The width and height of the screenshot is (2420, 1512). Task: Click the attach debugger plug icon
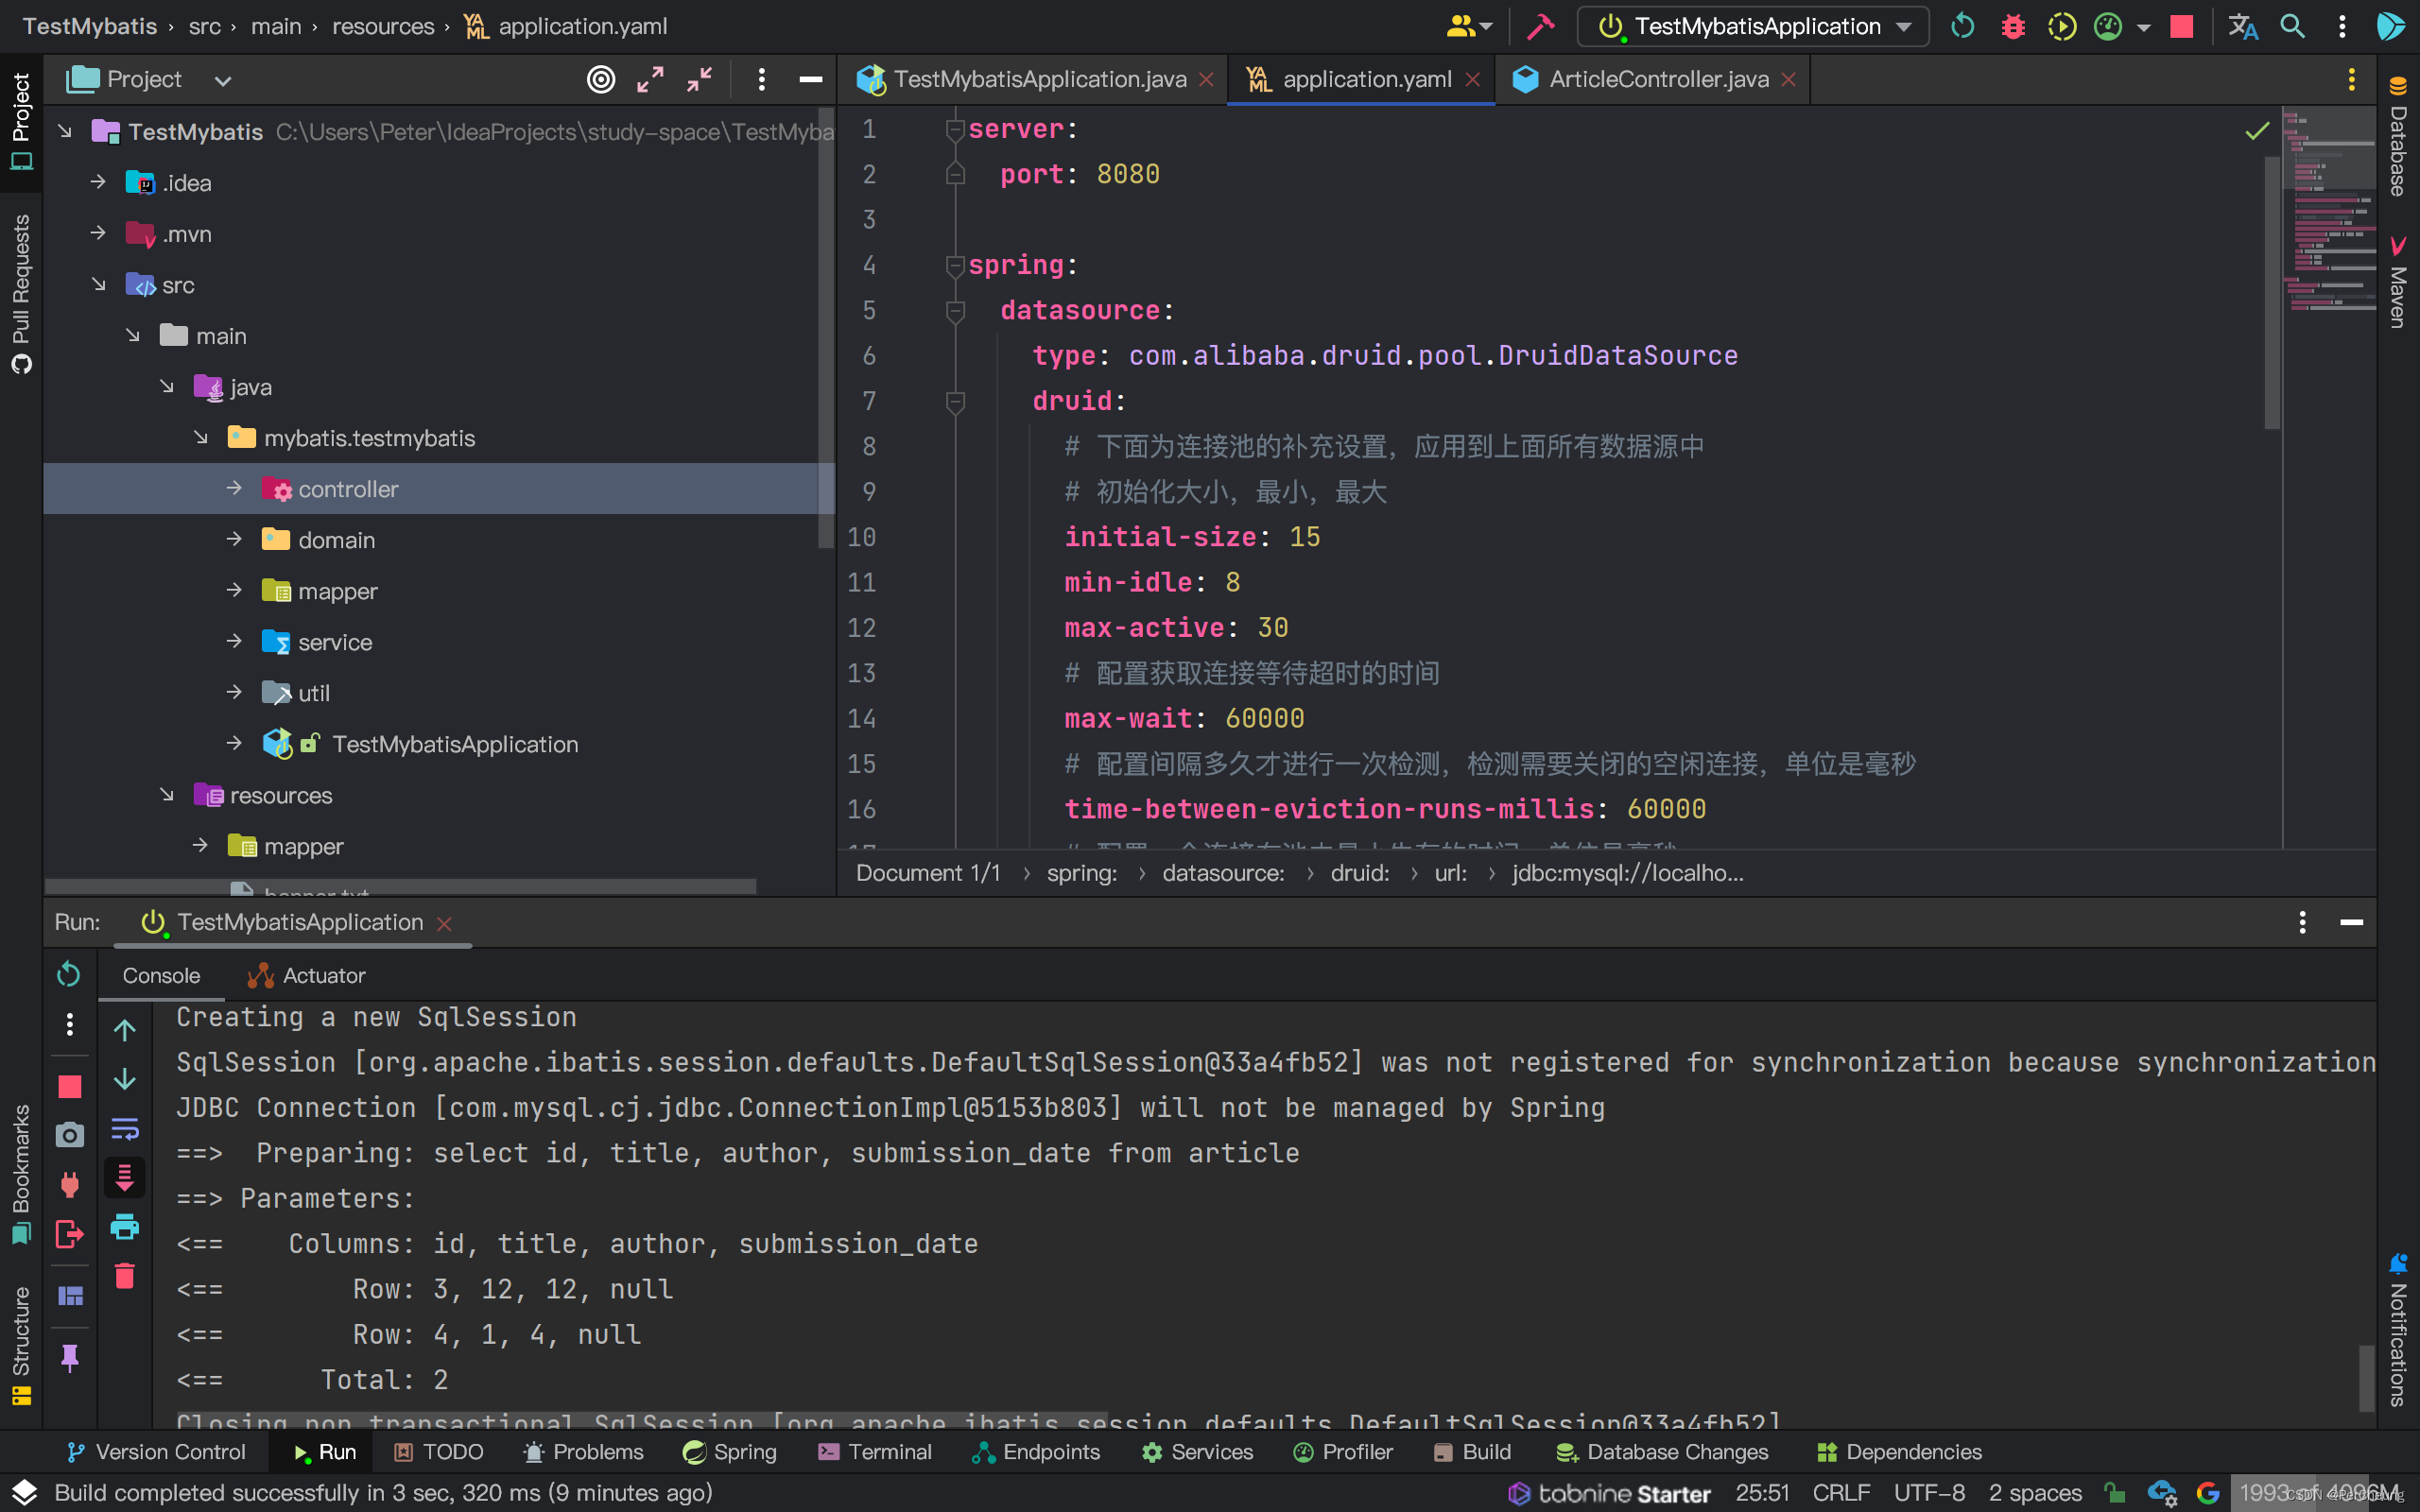[69, 1184]
